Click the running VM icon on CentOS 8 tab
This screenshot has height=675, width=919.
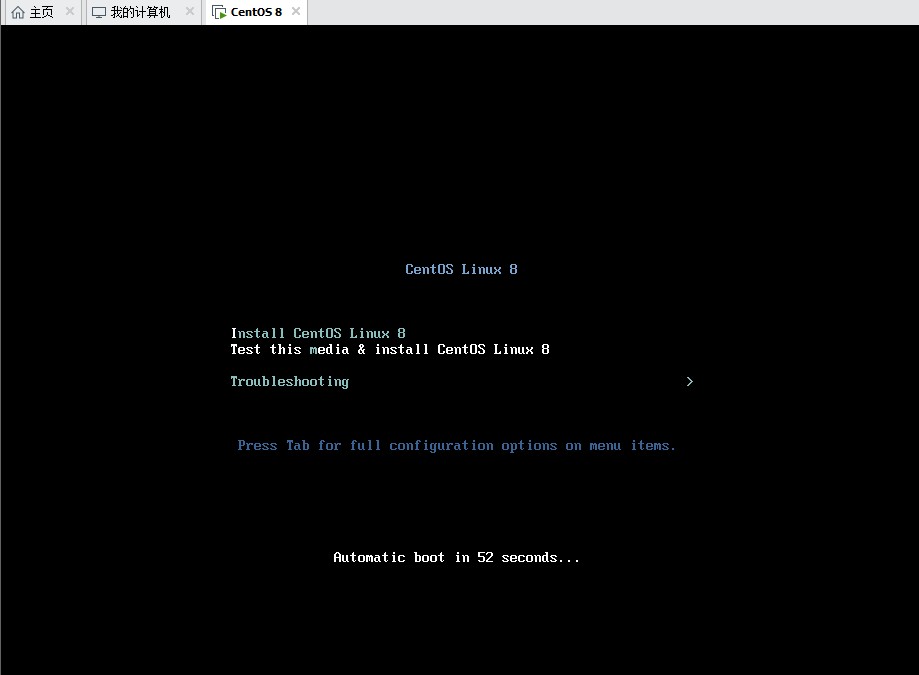click(x=219, y=12)
